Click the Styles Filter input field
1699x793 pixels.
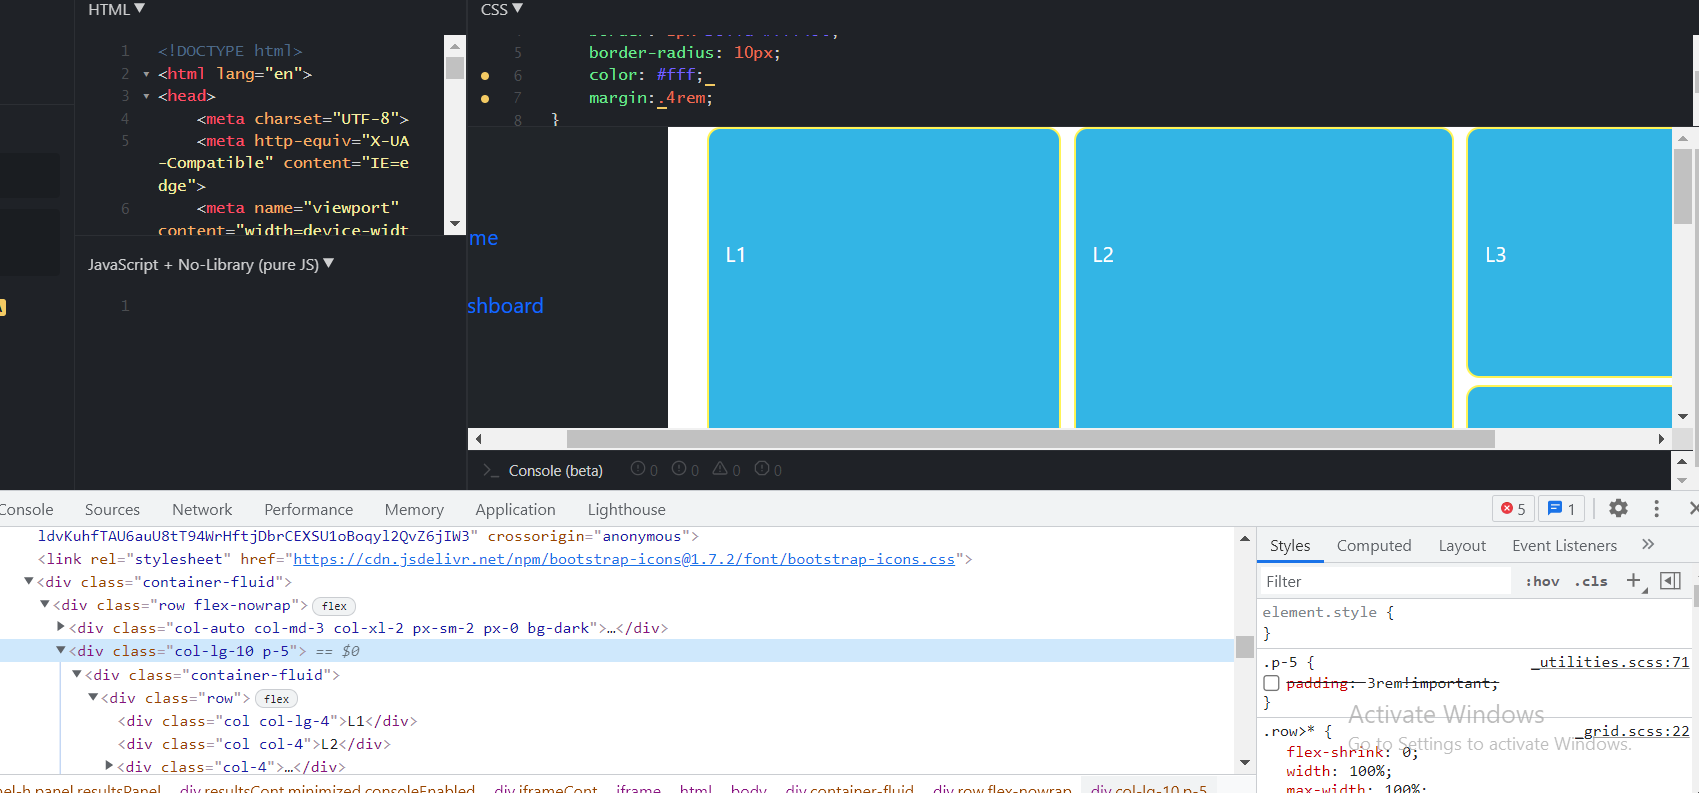point(1385,581)
